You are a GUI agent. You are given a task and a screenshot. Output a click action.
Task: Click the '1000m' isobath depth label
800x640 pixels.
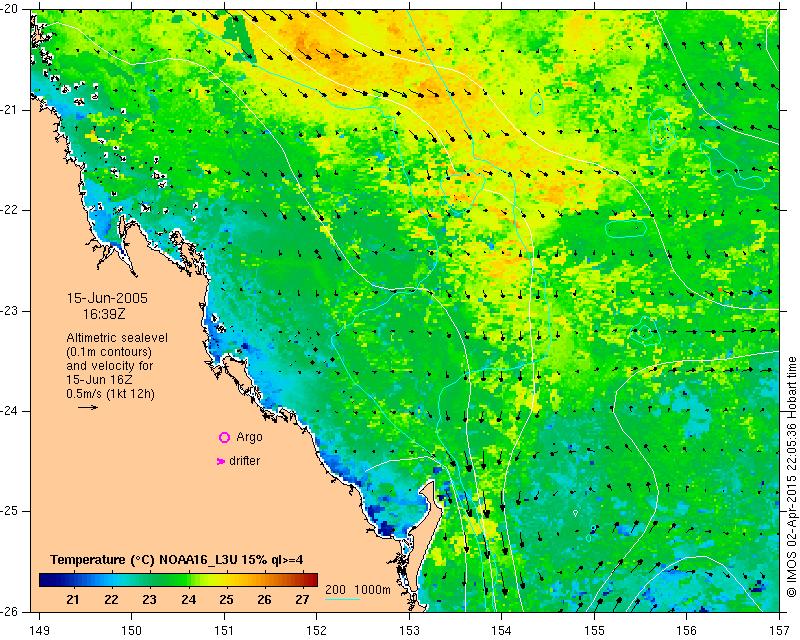[372, 590]
